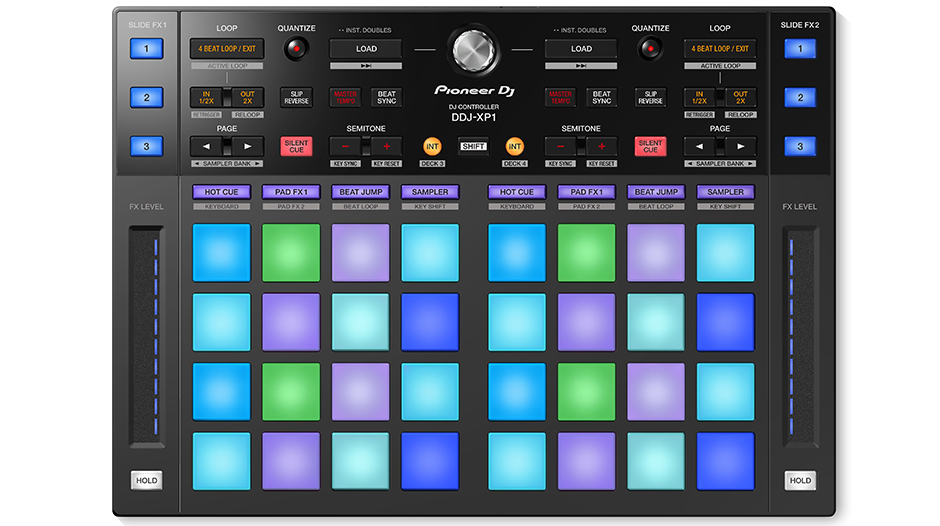Screen dimensions: 940x526
Task: Hit the orange INT button for Deck 4
Action: [514, 146]
